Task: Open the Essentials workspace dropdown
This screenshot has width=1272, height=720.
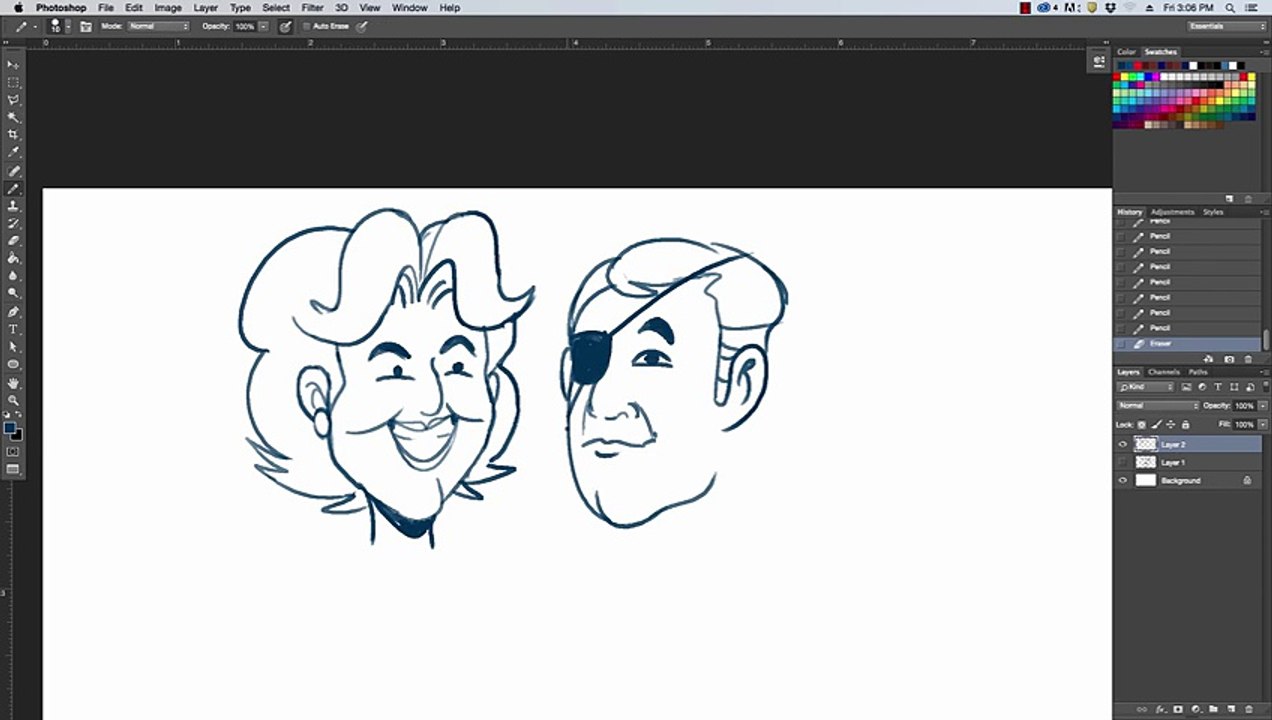Action: 1227,26
